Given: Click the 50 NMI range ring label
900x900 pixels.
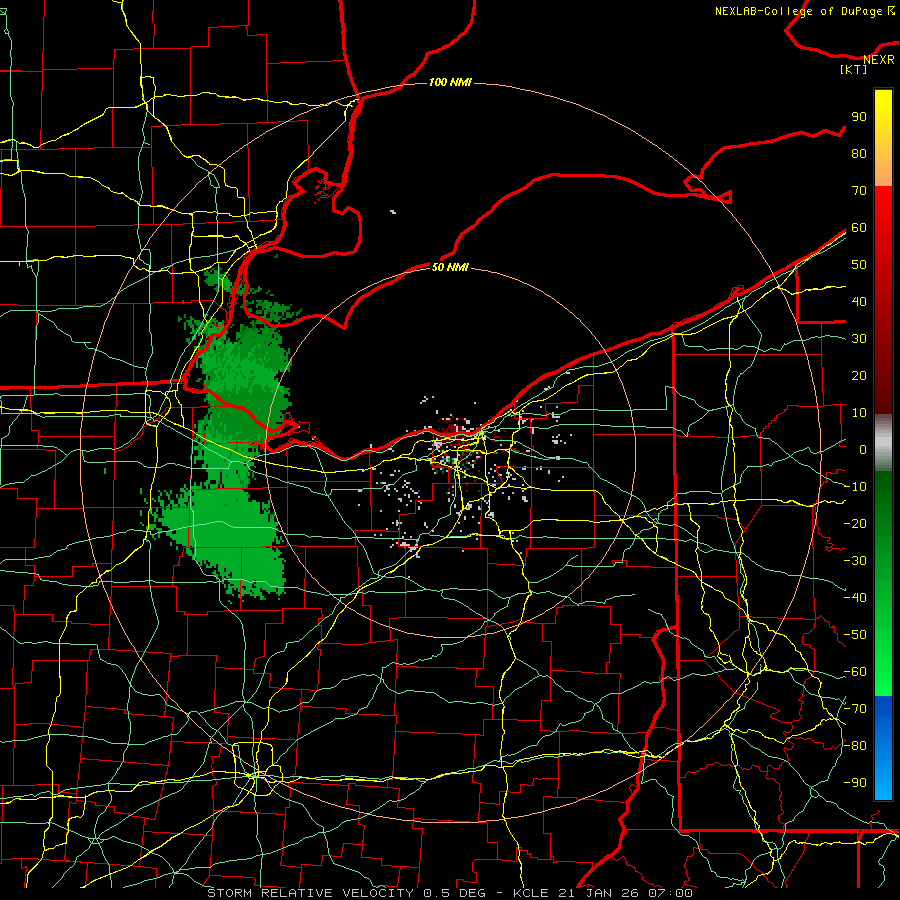Looking at the screenshot, I should point(450,267).
